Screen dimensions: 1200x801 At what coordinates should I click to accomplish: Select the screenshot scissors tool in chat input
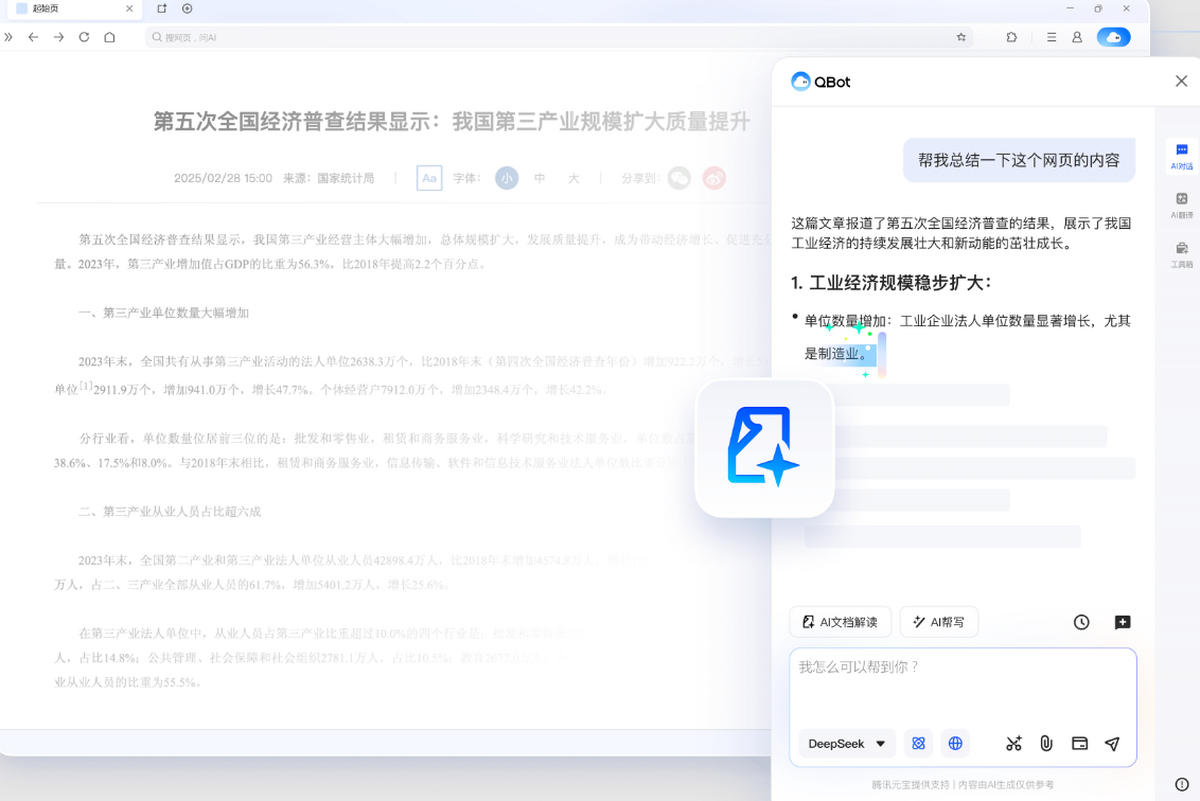pyautogui.click(x=1013, y=744)
